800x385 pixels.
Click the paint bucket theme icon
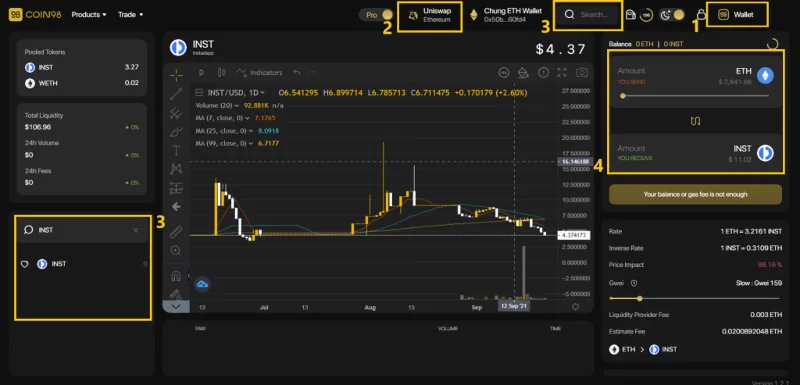coord(523,72)
